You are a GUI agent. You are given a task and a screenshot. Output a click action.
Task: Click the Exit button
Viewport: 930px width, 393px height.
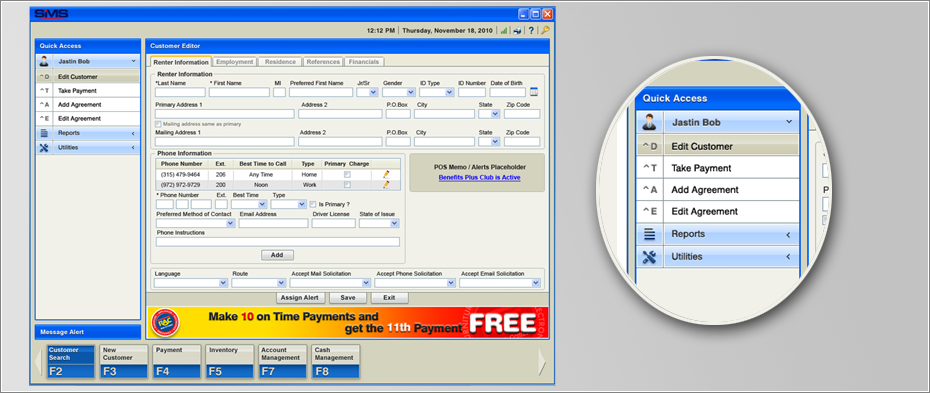coord(389,298)
